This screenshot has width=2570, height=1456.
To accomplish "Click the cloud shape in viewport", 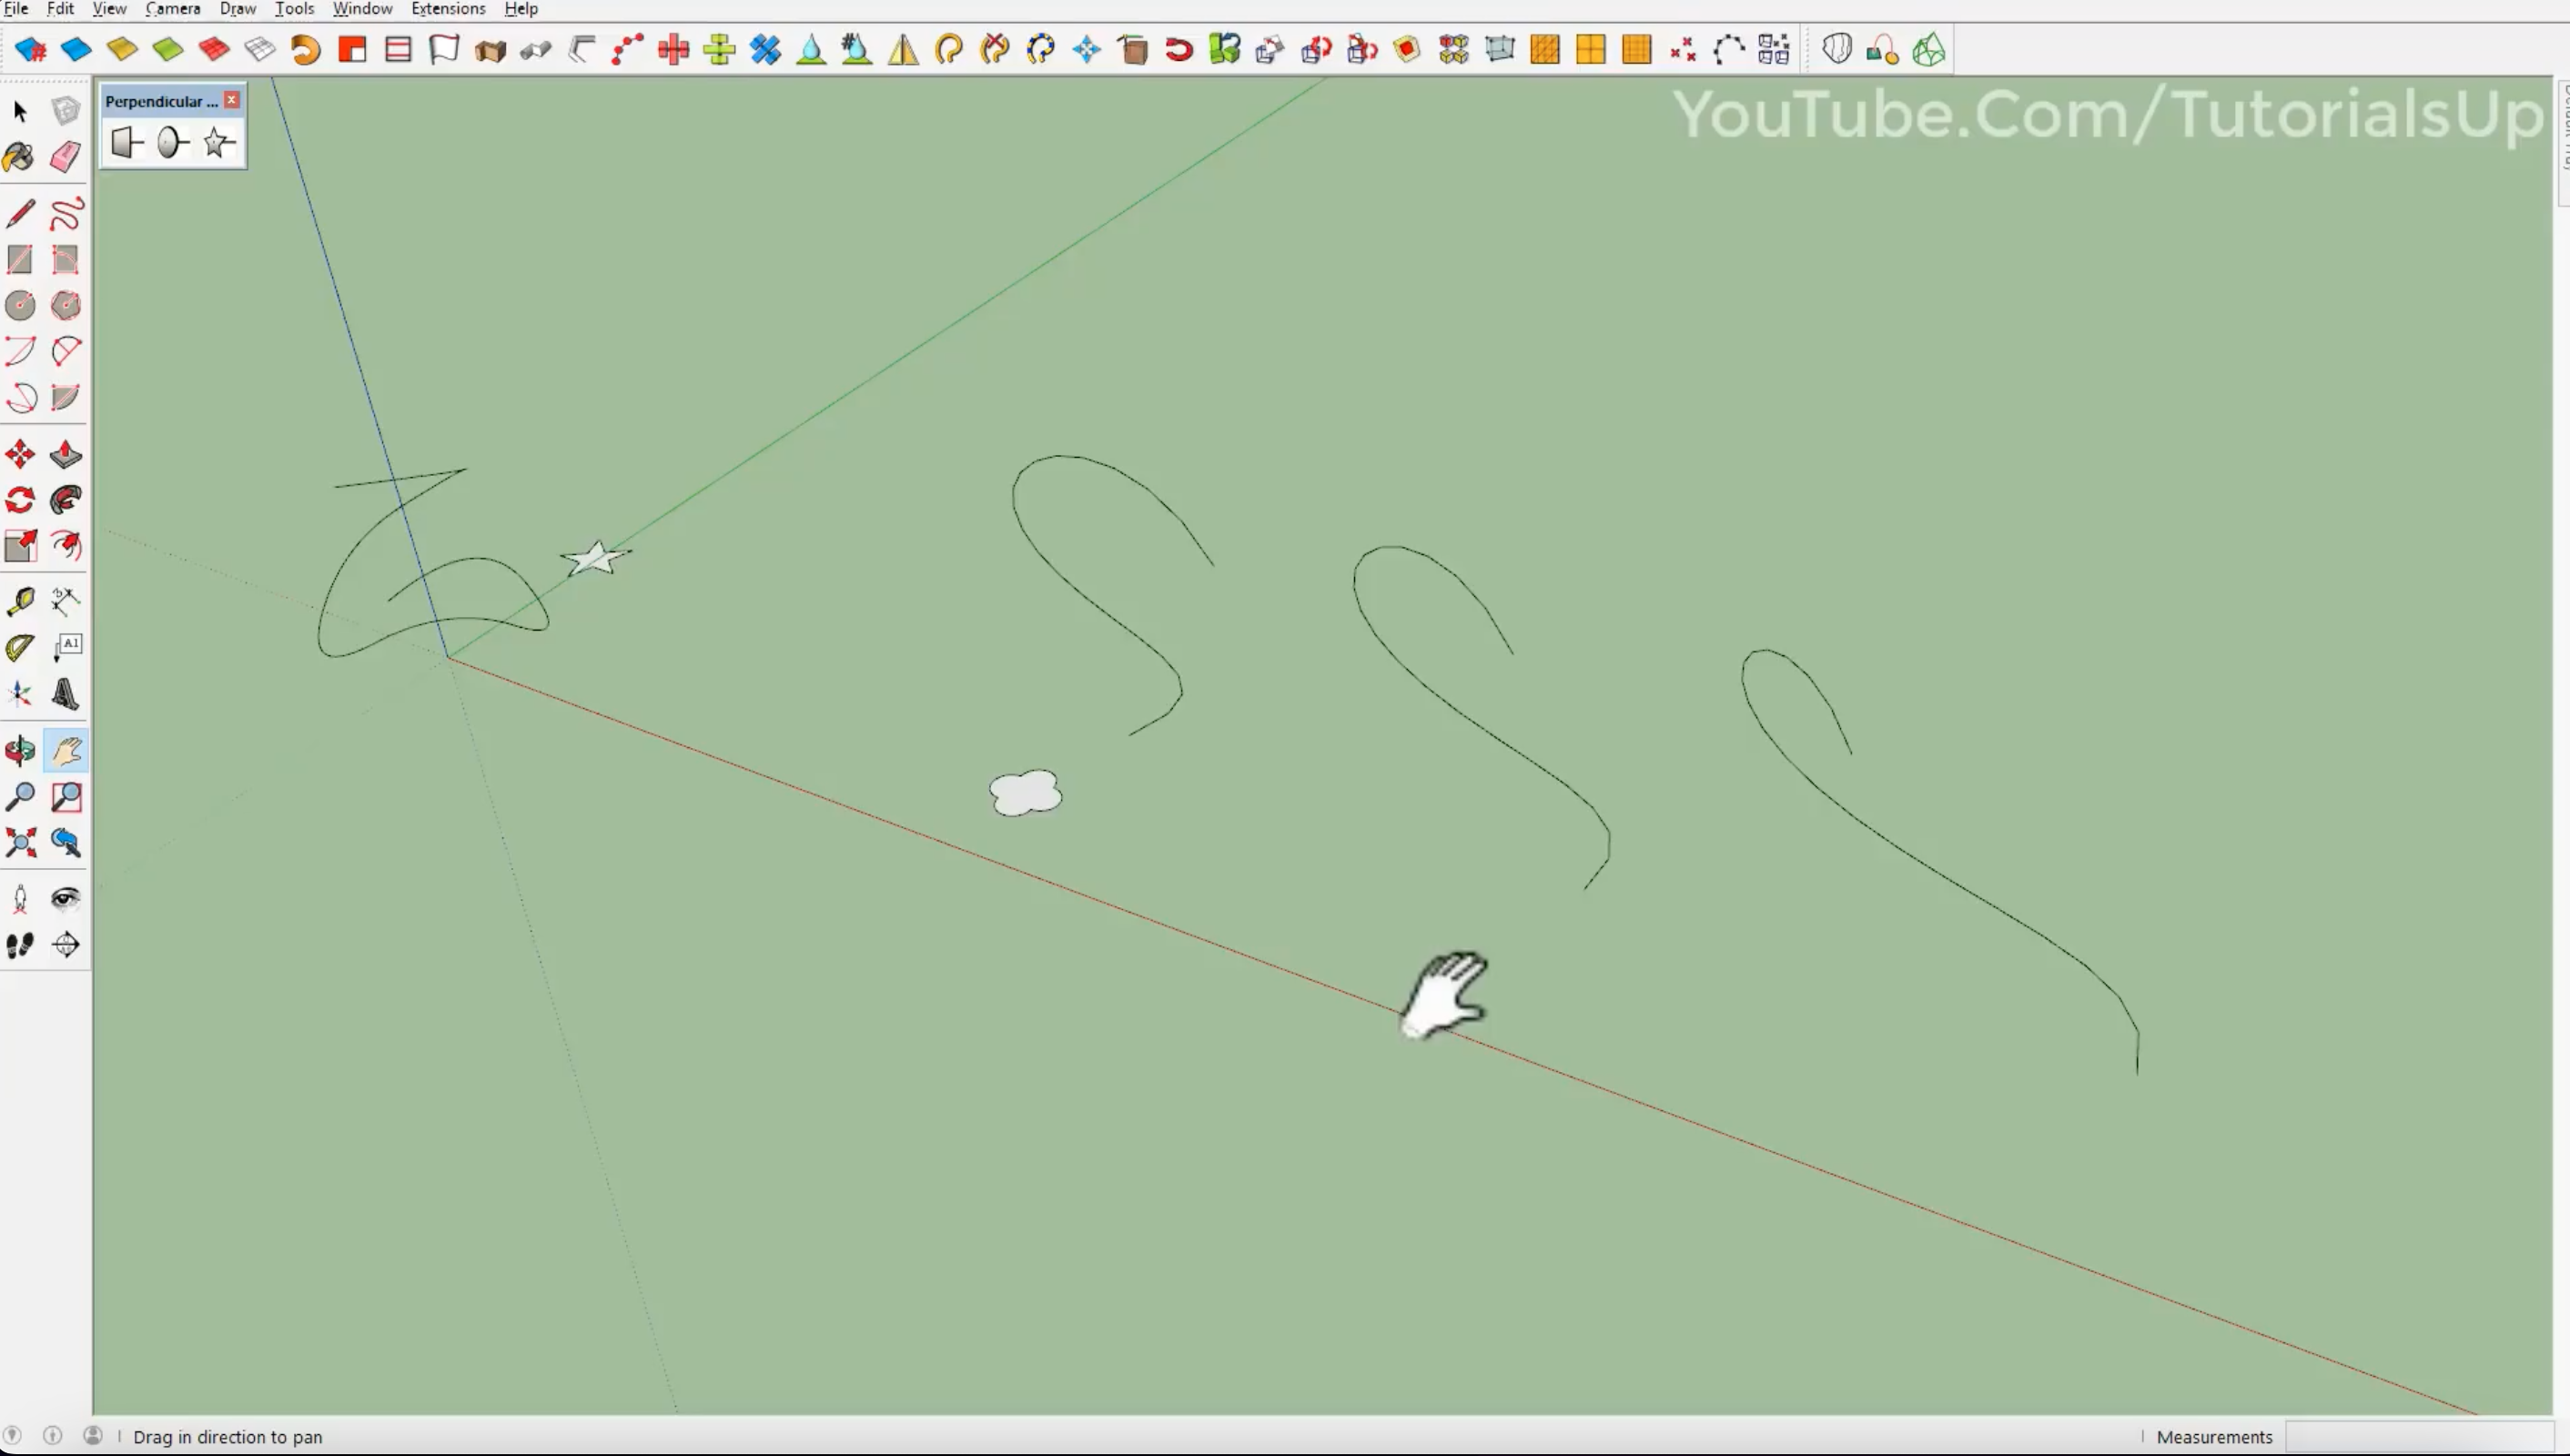I will click(x=1025, y=793).
